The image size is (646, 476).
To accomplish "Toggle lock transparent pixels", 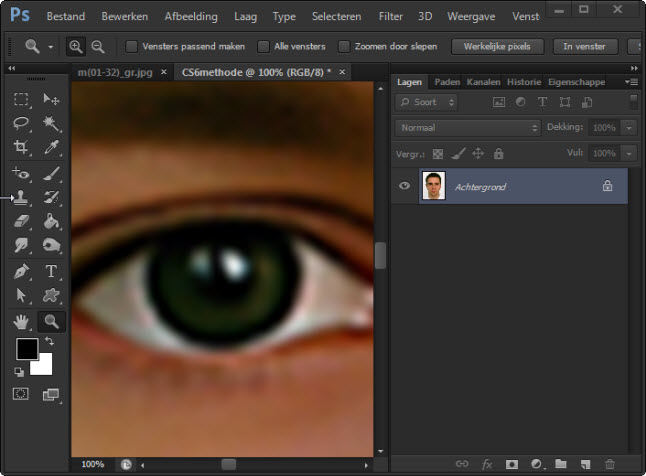I will (438, 154).
